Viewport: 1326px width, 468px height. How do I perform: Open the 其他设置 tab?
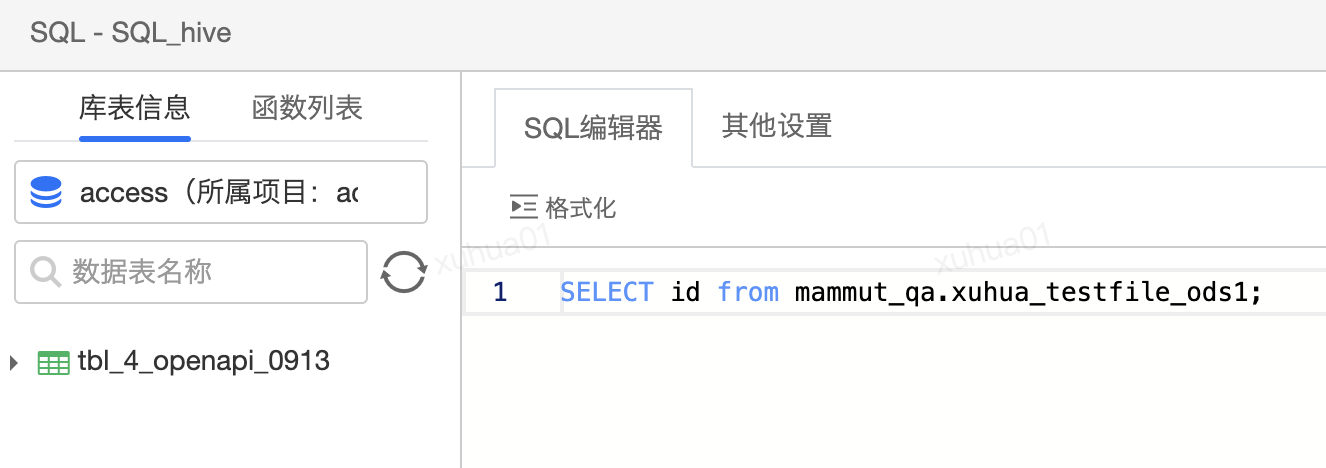(x=777, y=126)
